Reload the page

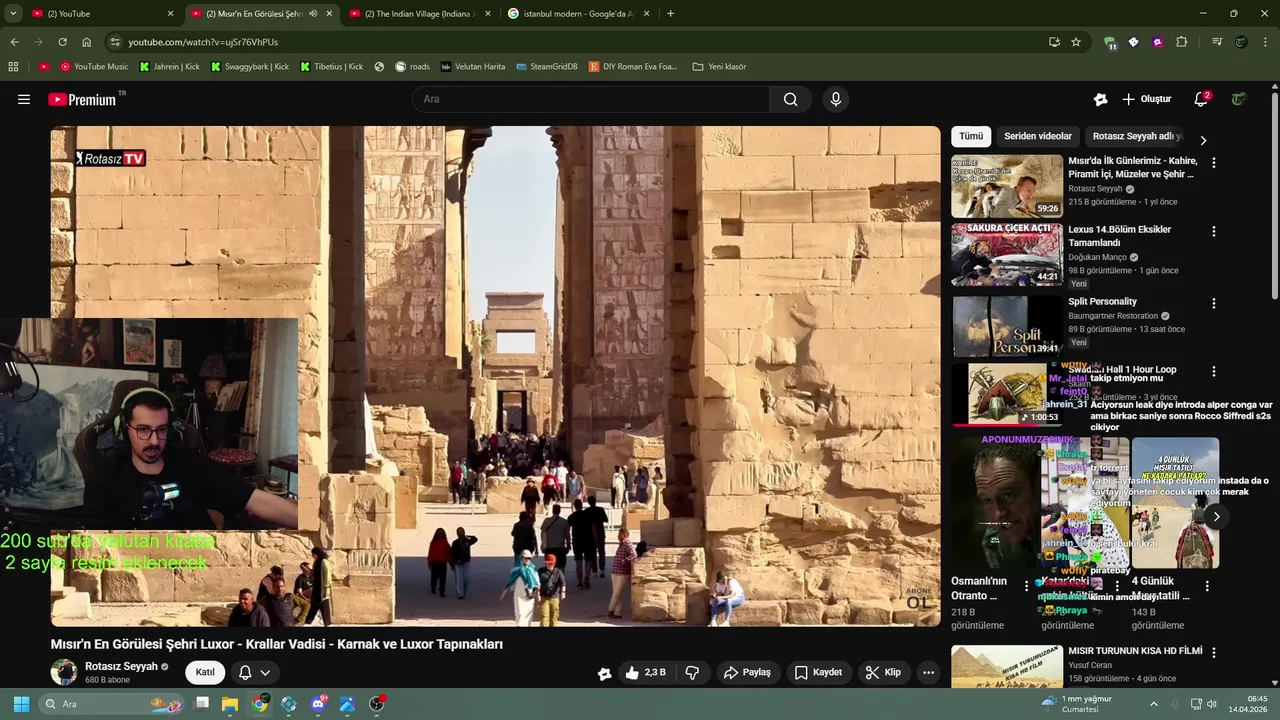62,42
